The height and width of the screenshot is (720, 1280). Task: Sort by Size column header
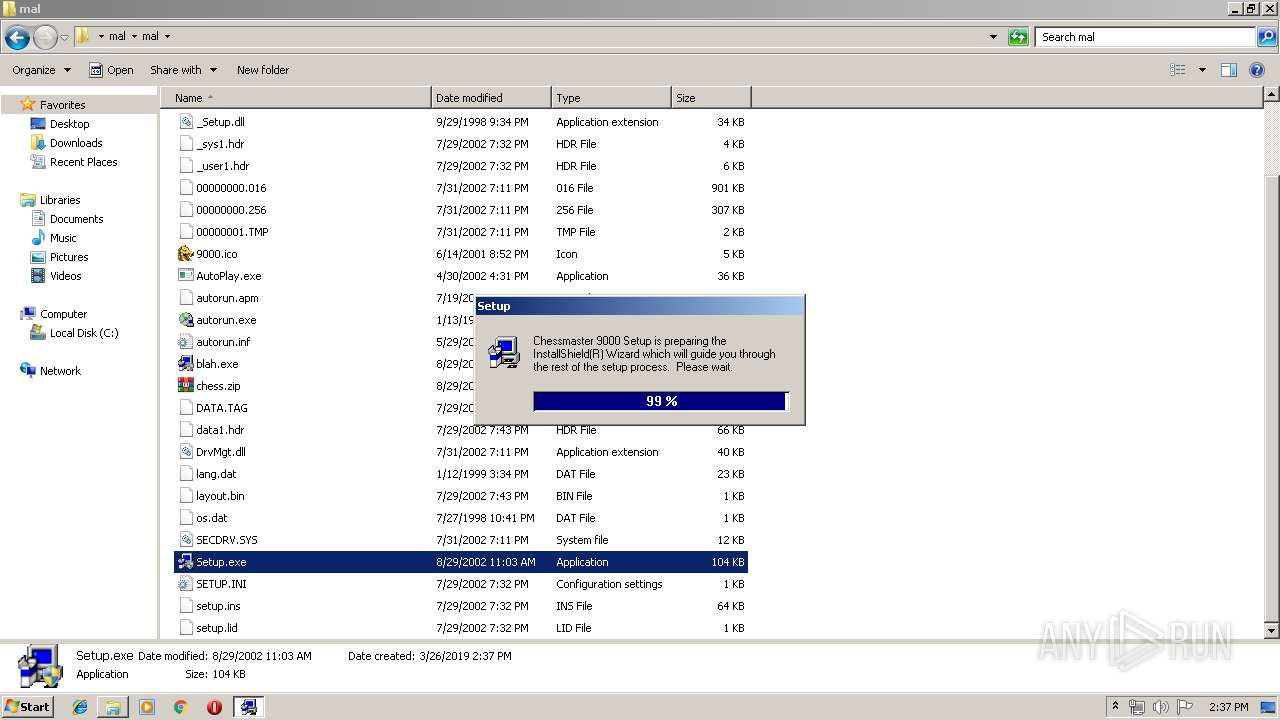(x=711, y=98)
